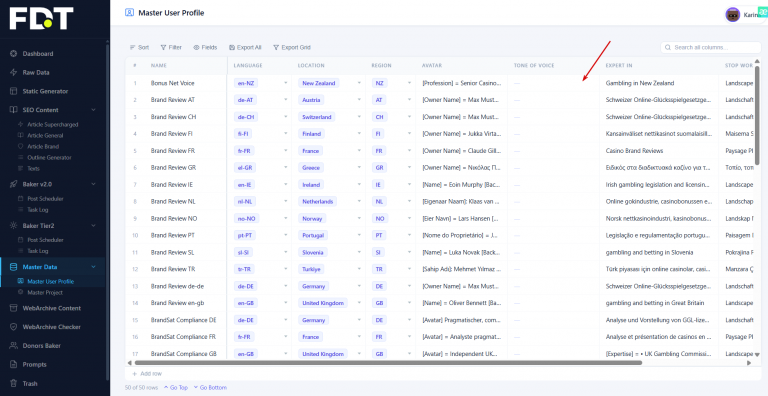This screenshot has width=768, height=396.
Task: Click the Raw Data lightning icon
Action: click(x=14, y=73)
